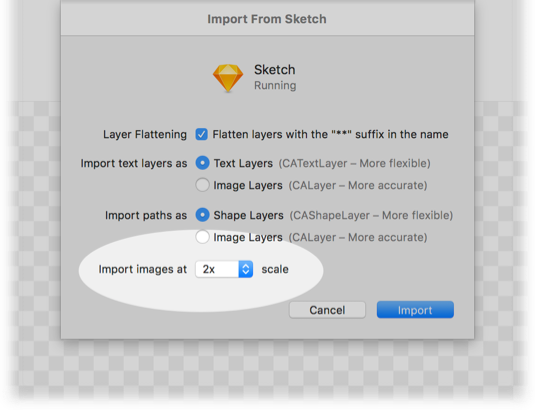The height and width of the screenshot is (410, 535).
Task: Click the Sketch application name label
Action: click(x=275, y=70)
